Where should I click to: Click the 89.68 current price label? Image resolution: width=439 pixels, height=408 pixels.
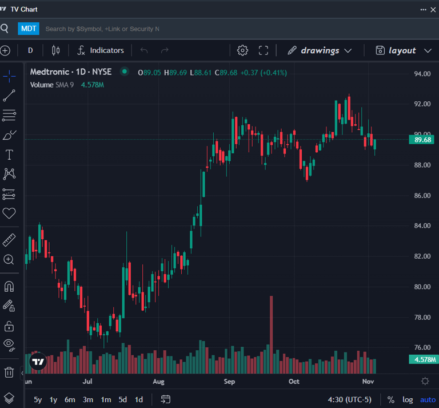(x=422, y=140)
